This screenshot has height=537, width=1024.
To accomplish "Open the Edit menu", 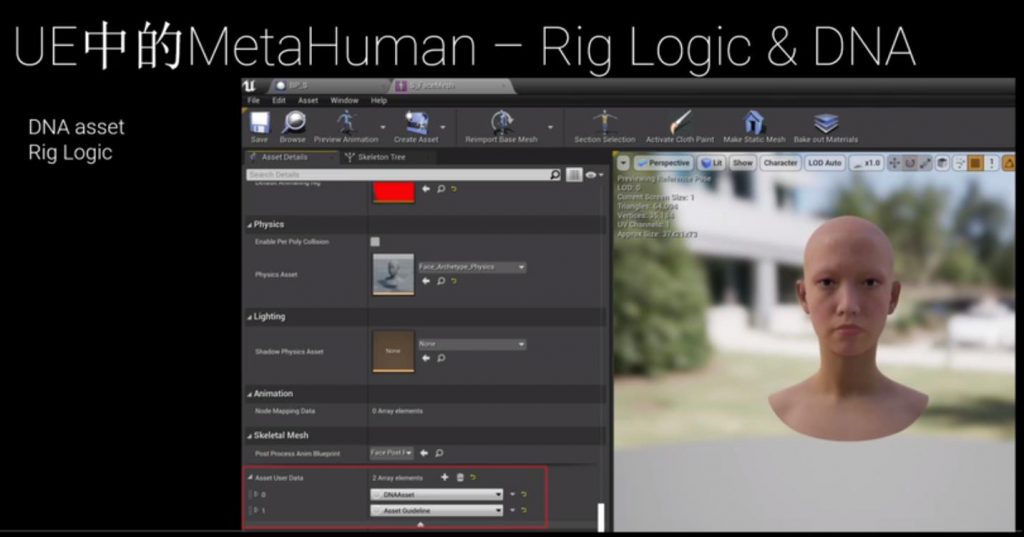I will click(279, 101).
